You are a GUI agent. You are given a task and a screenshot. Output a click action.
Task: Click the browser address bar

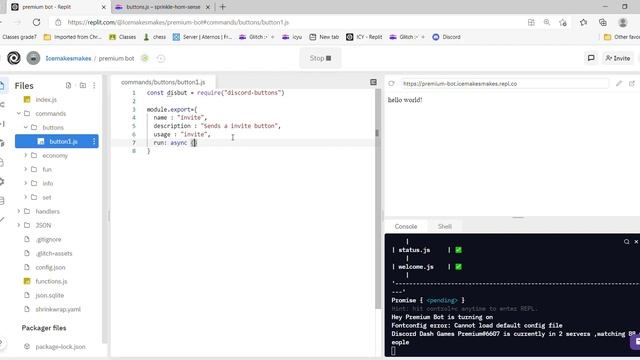[286, 22]
